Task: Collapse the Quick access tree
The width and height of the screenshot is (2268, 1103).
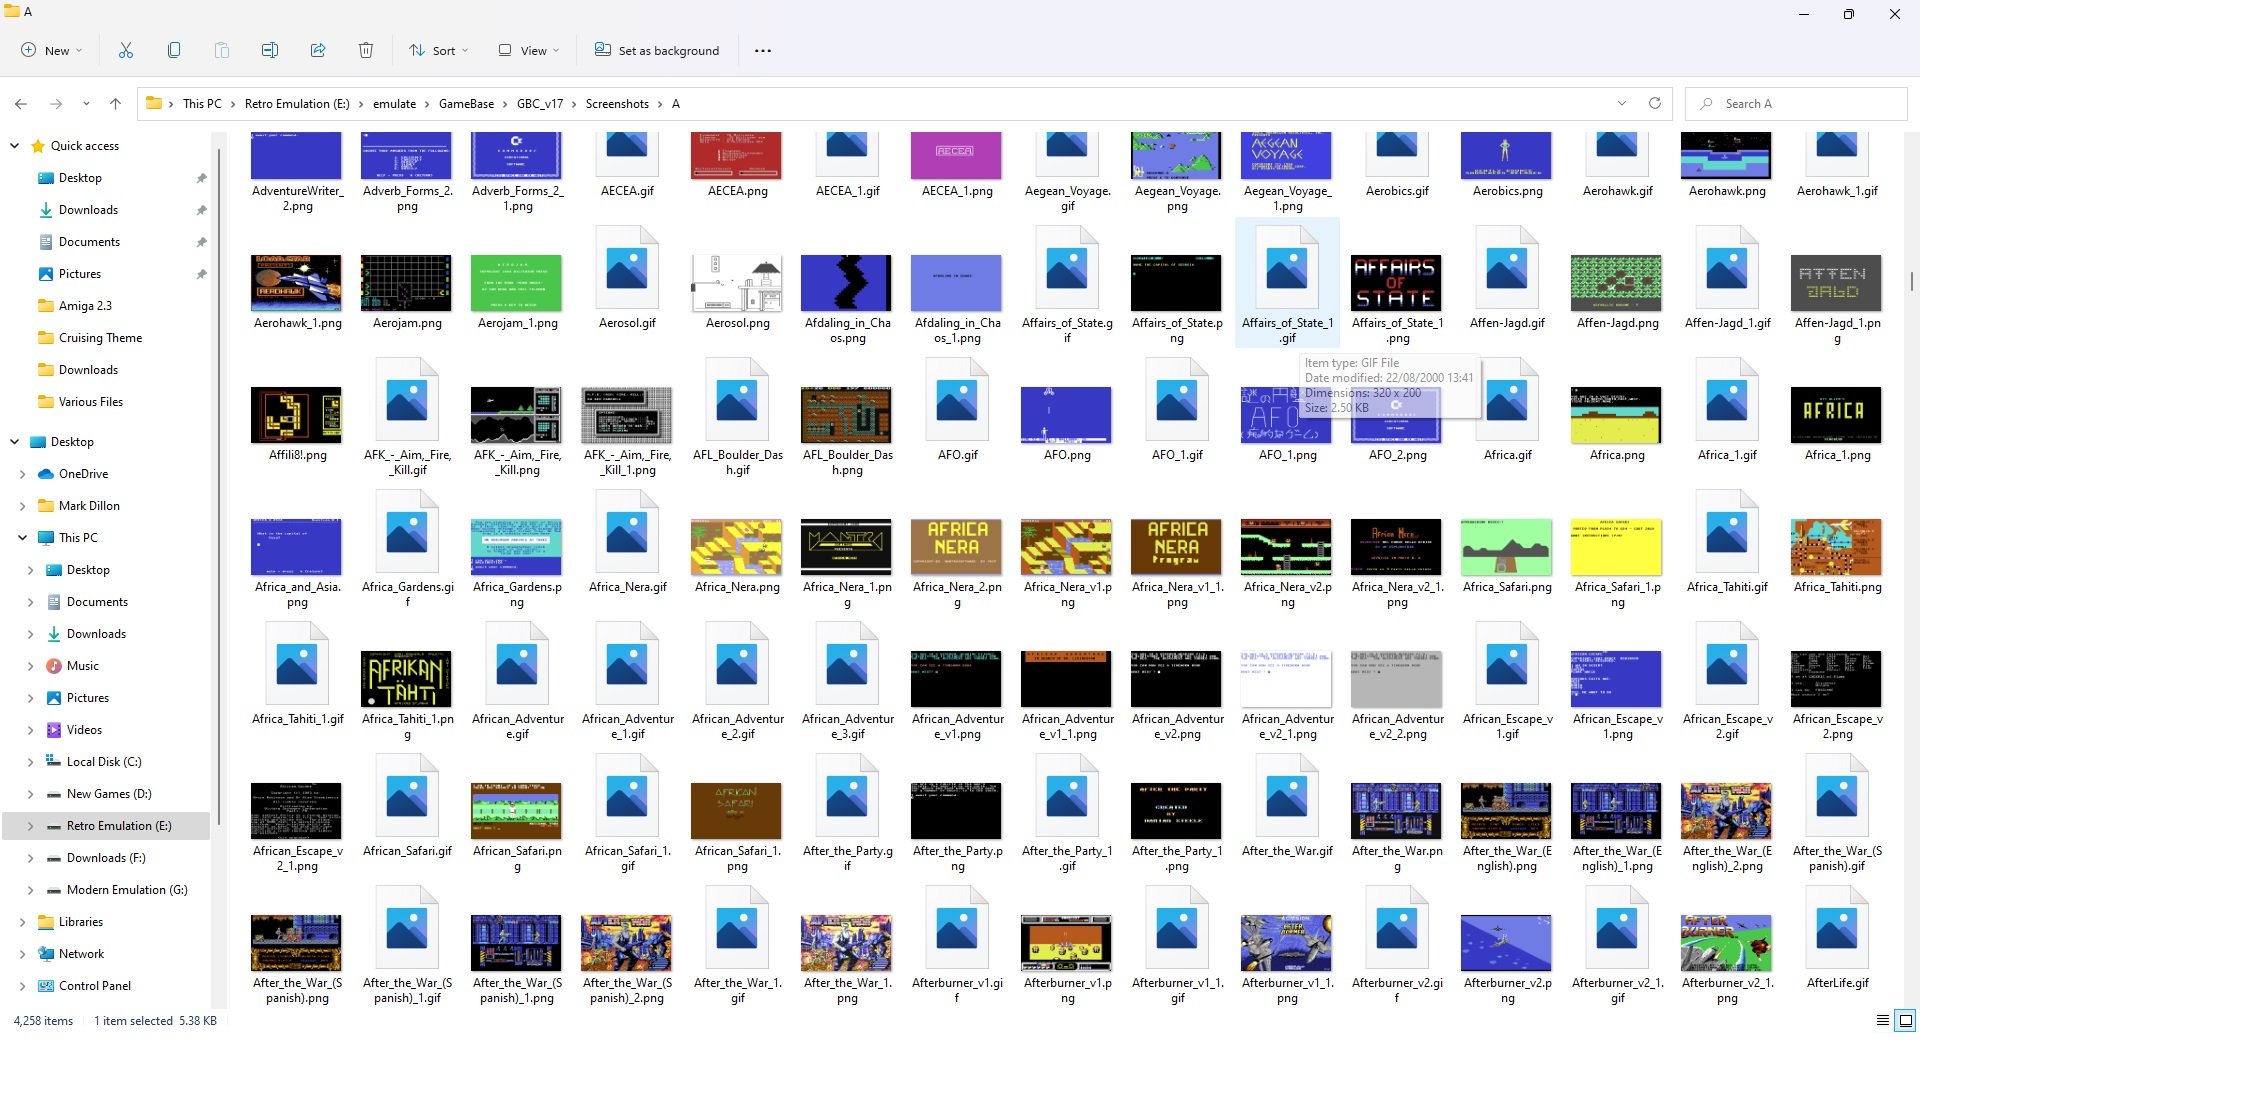Action: point(14,146)
